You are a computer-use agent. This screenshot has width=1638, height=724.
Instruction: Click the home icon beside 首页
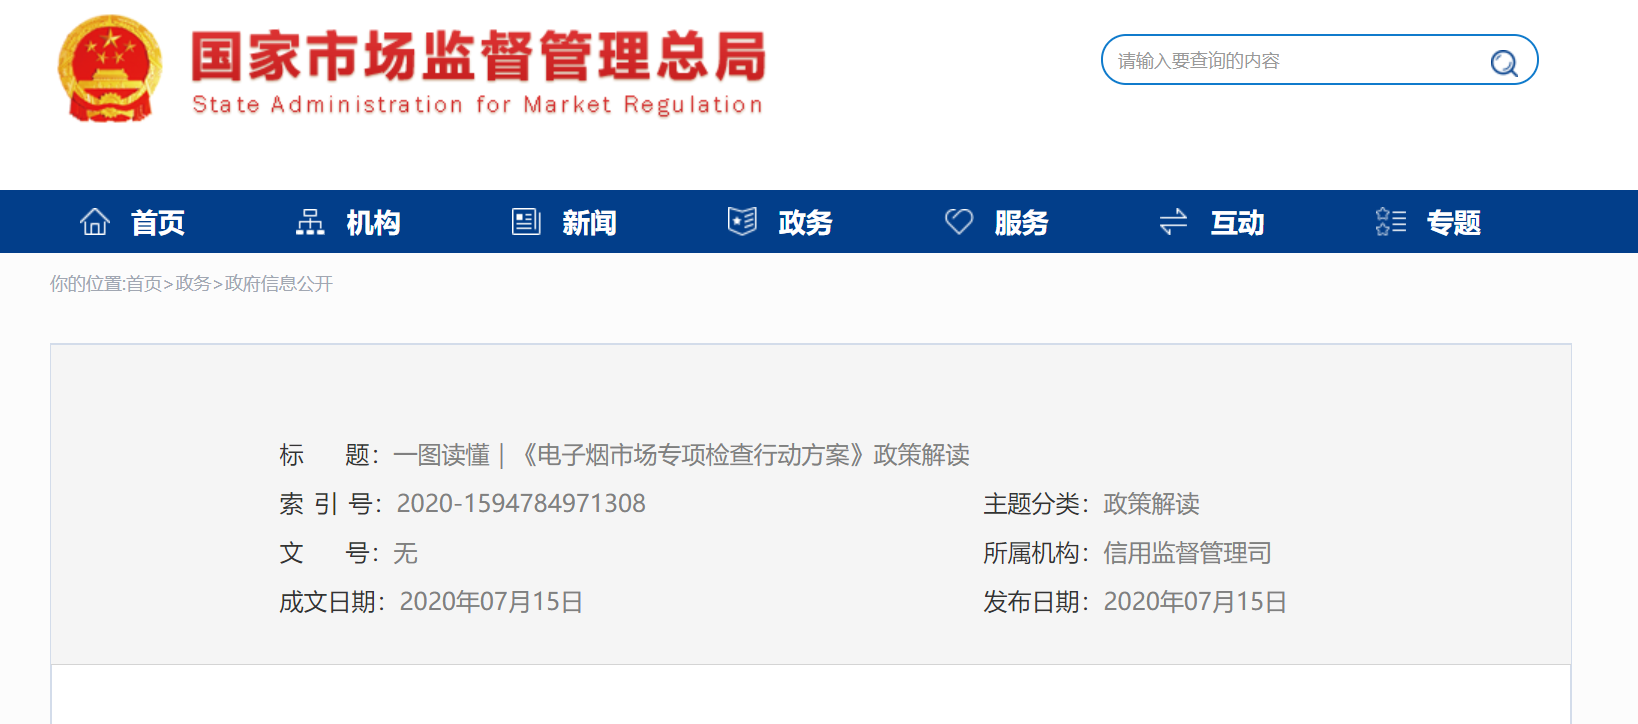tap(95, 221)
